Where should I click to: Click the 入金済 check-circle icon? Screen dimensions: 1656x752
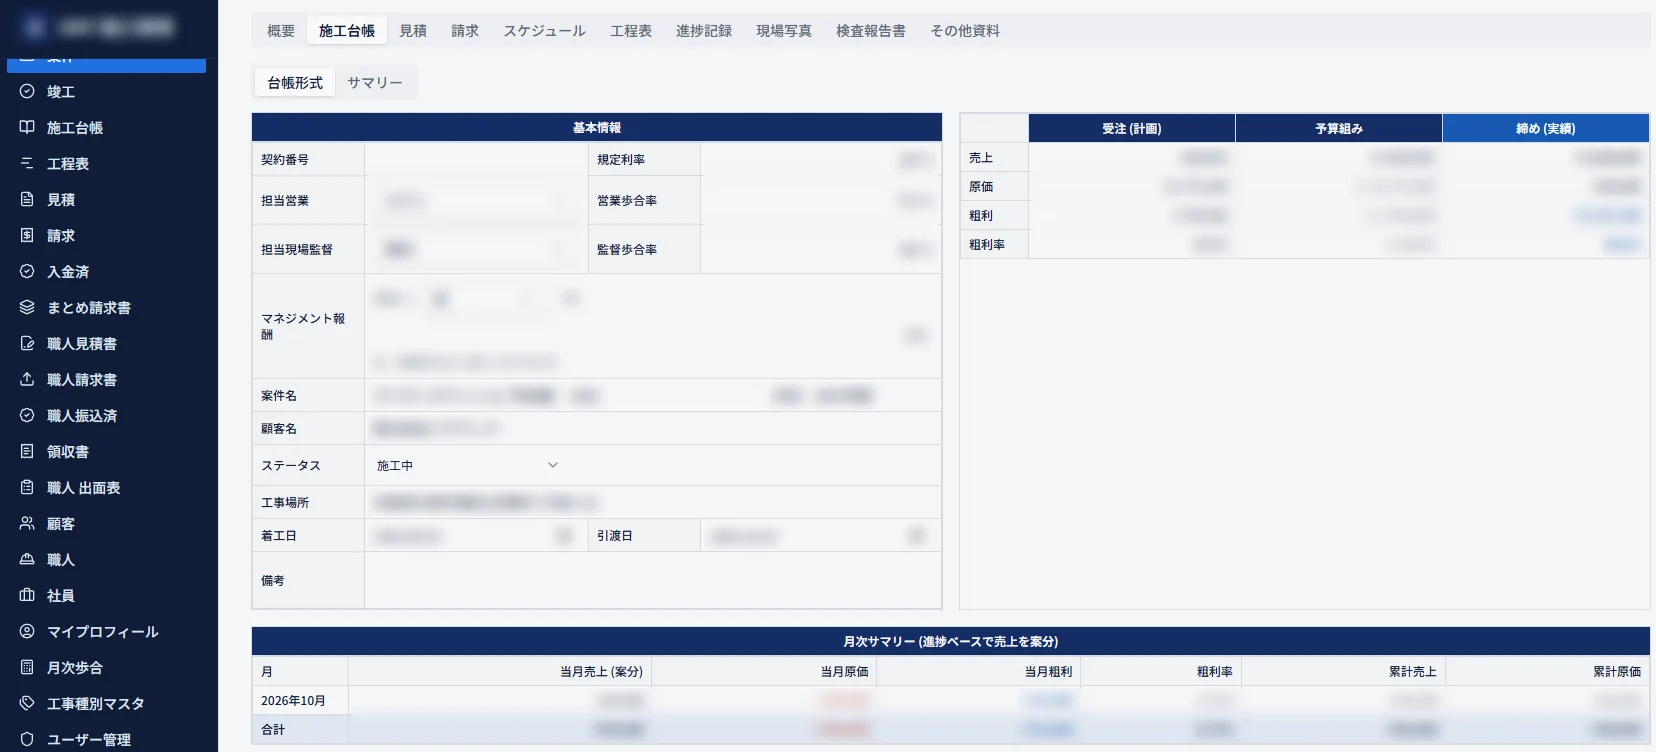(x=27, y=271)
